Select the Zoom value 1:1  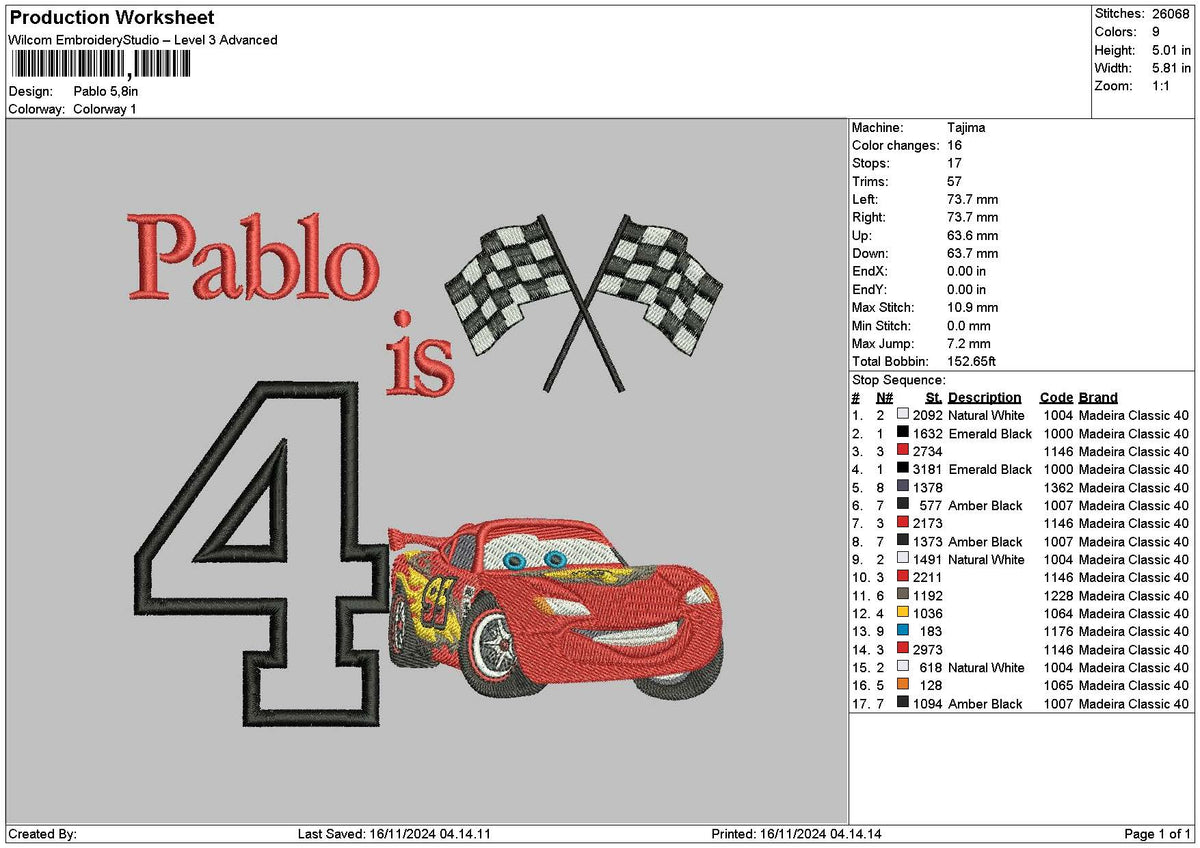1163,86
